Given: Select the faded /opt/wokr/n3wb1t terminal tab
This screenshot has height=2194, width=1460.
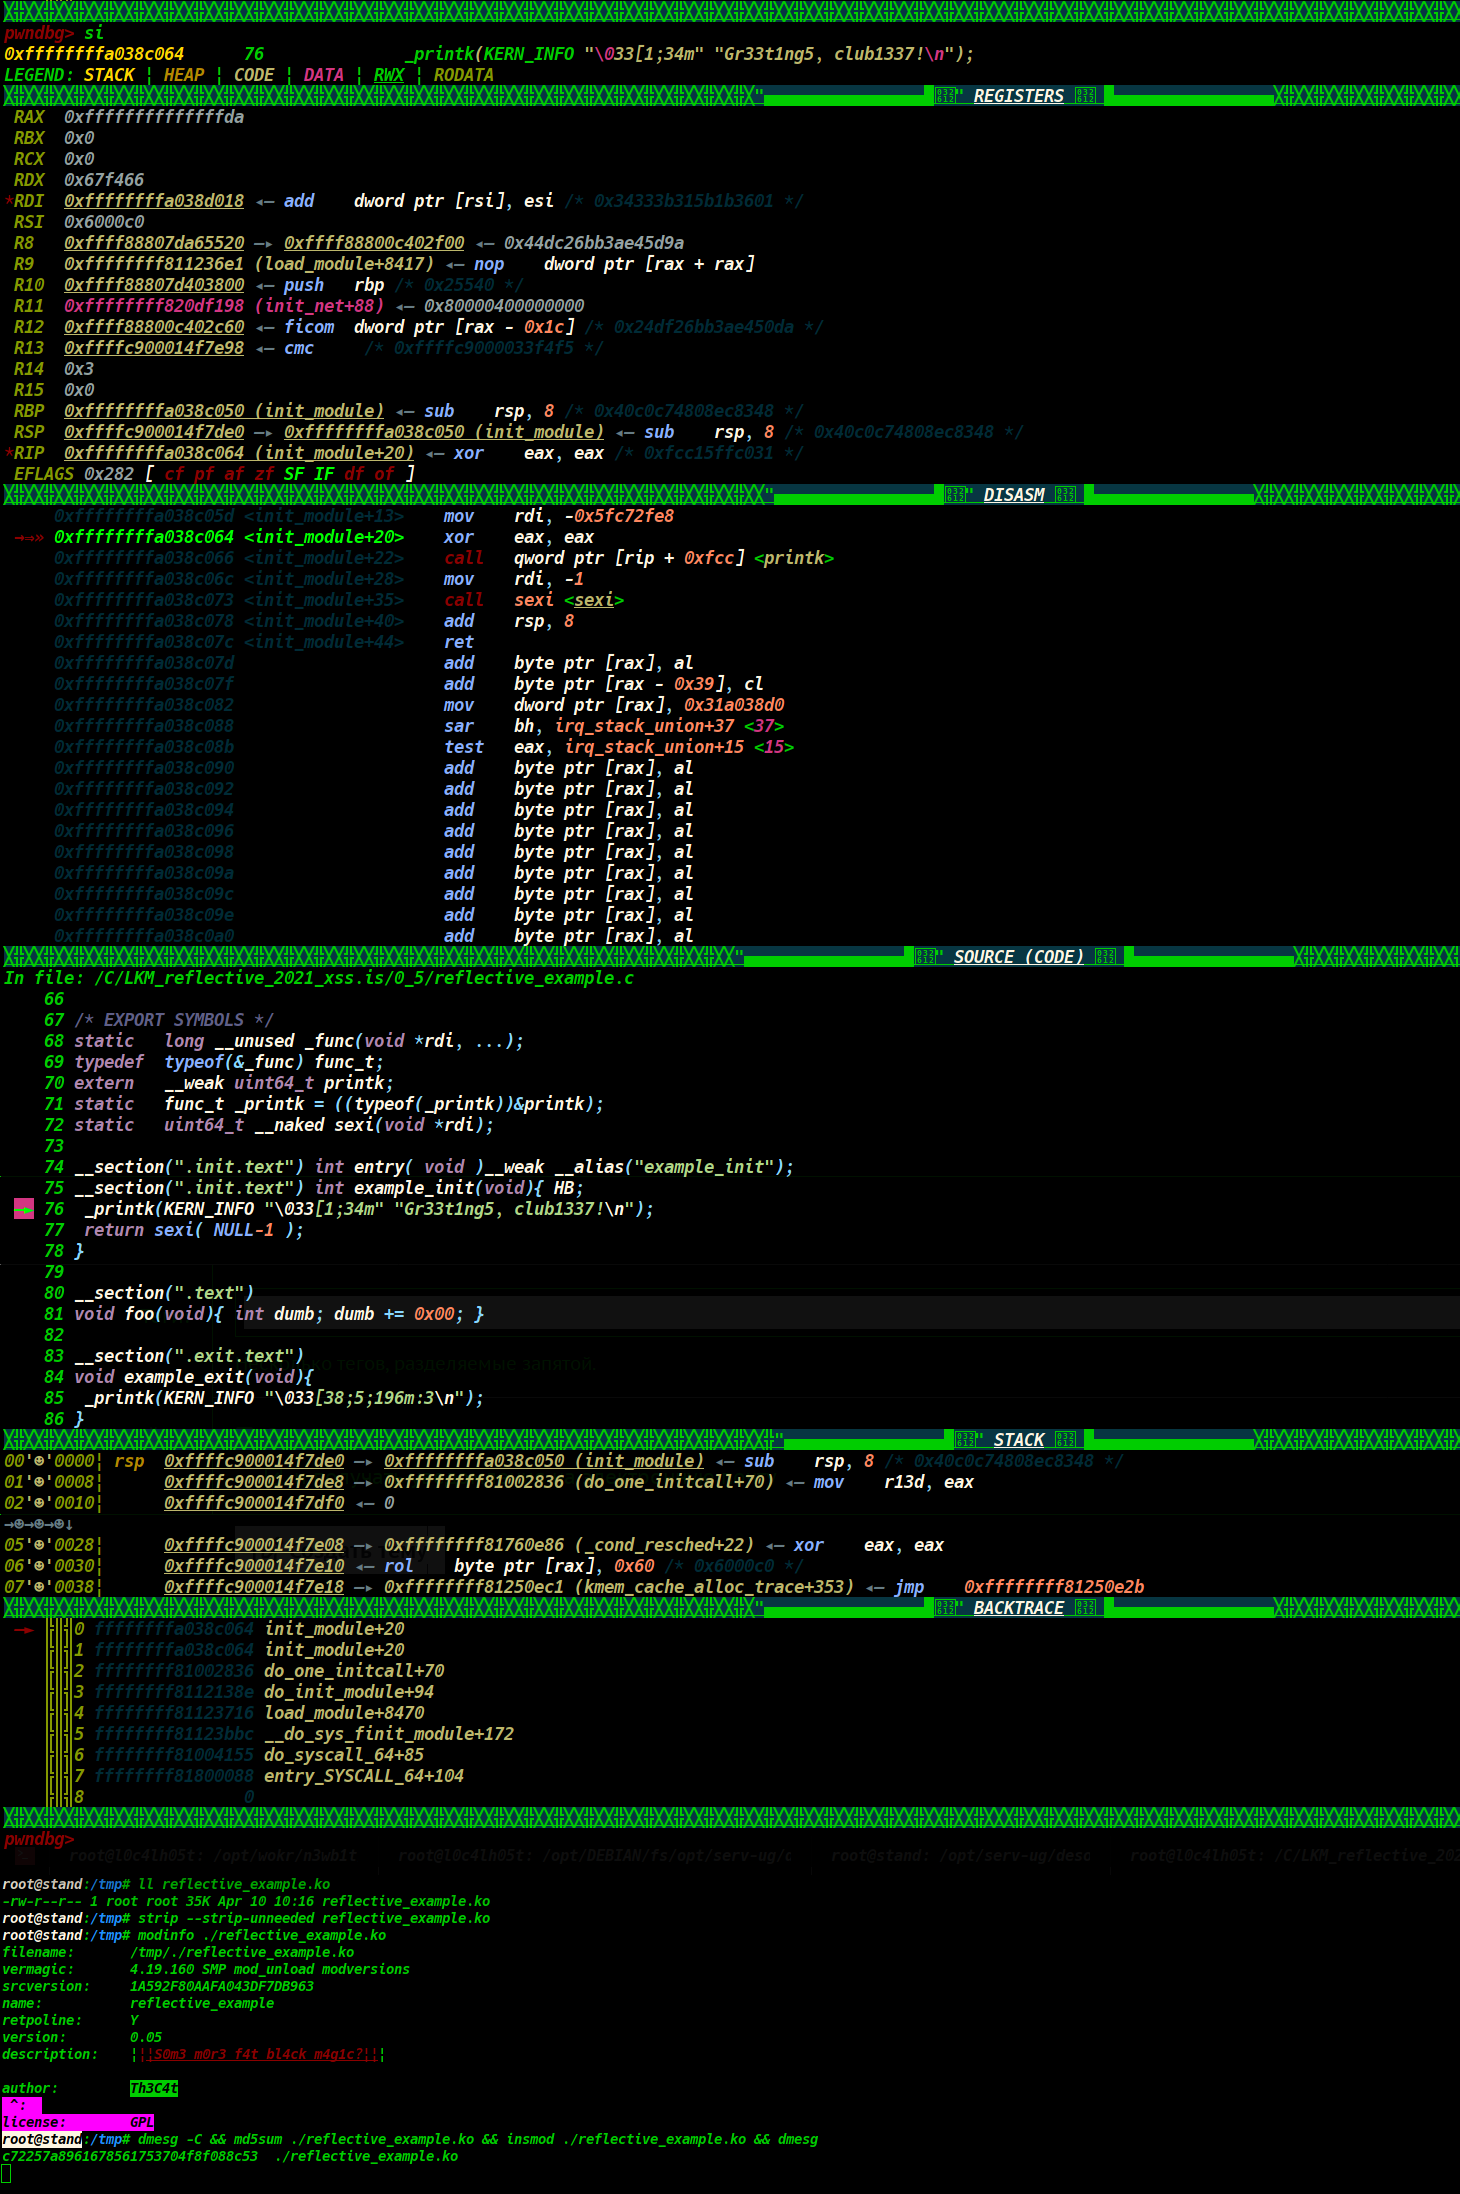Looking at the screenshot, I should point(212,1856).
